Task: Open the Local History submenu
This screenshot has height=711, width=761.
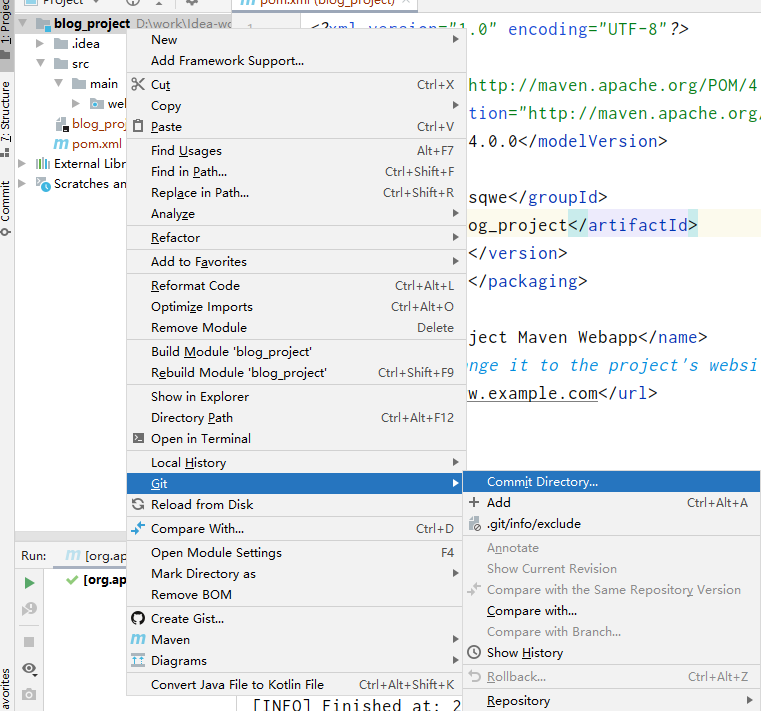Action: coord(296,463)
